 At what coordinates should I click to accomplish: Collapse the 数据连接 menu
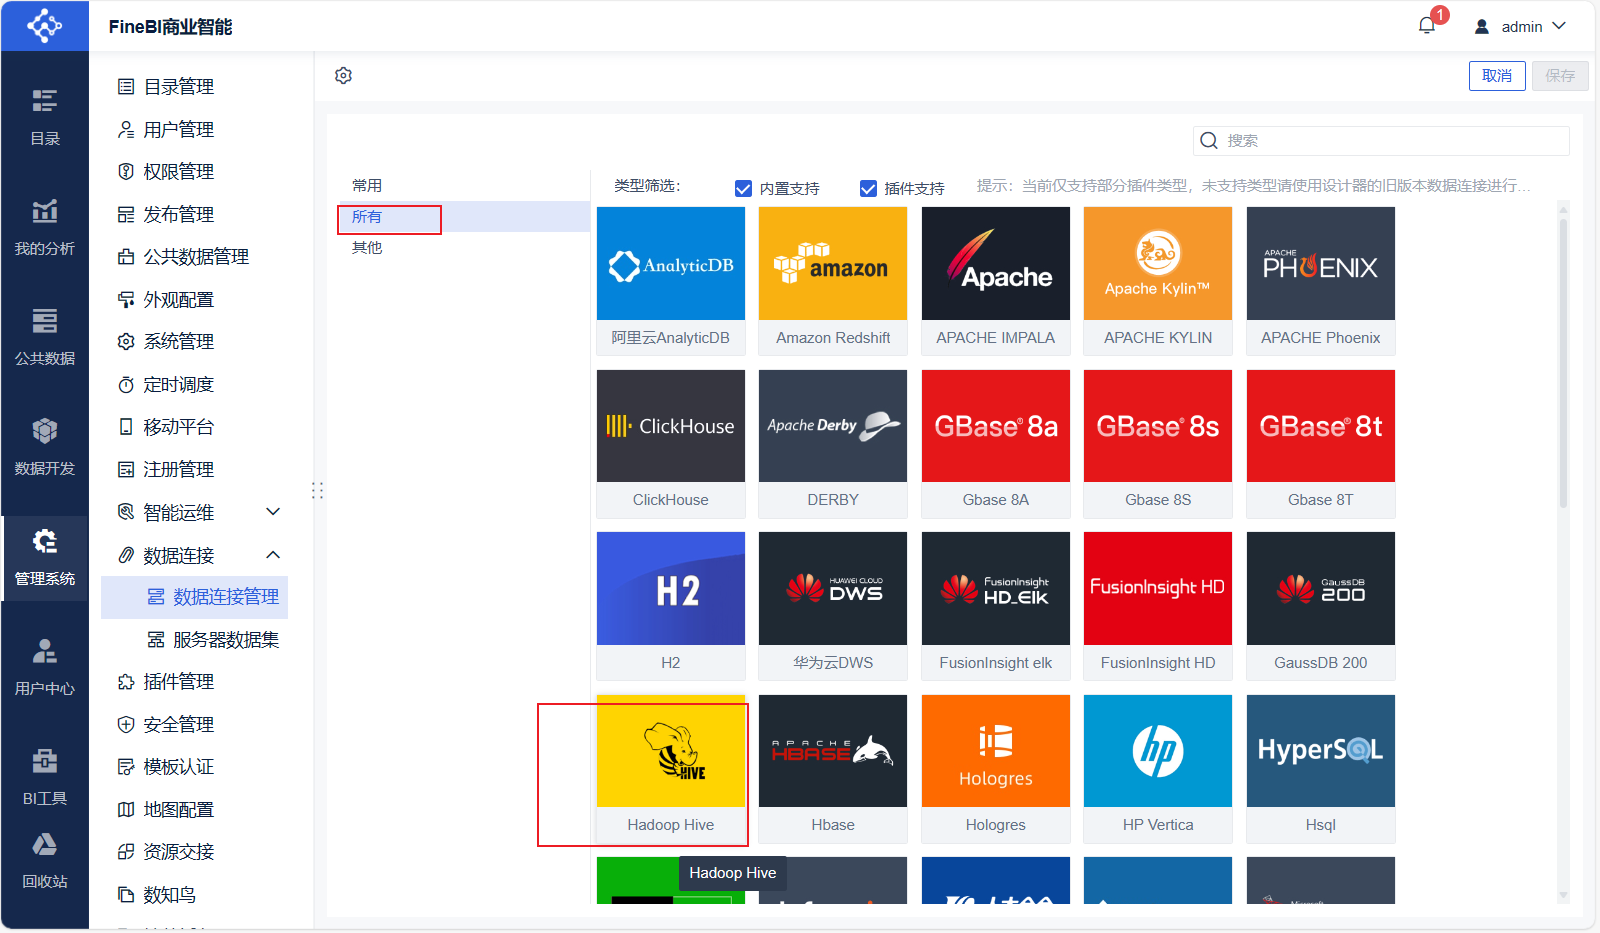tap(272, 555)
